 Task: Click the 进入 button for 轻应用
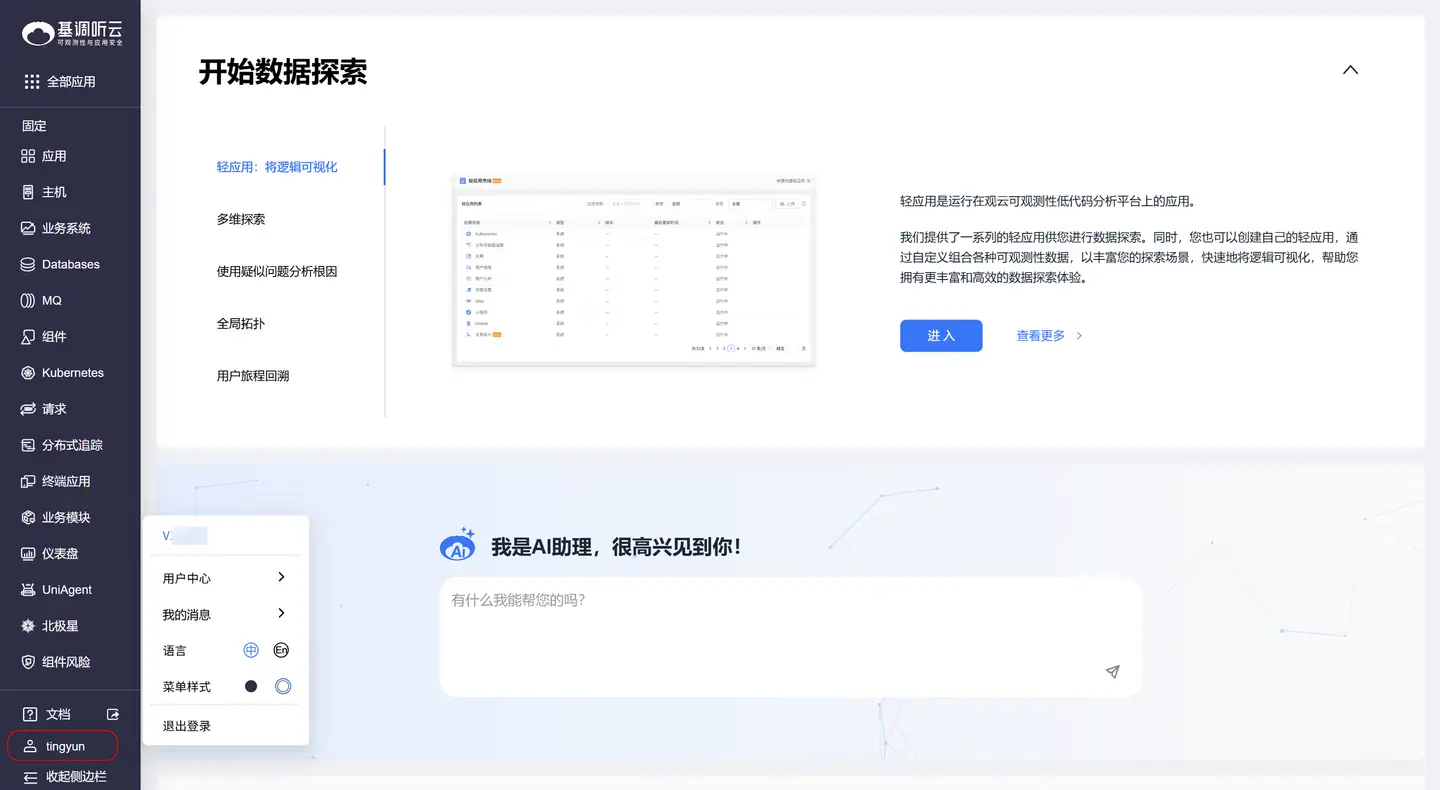click(940, 335)
